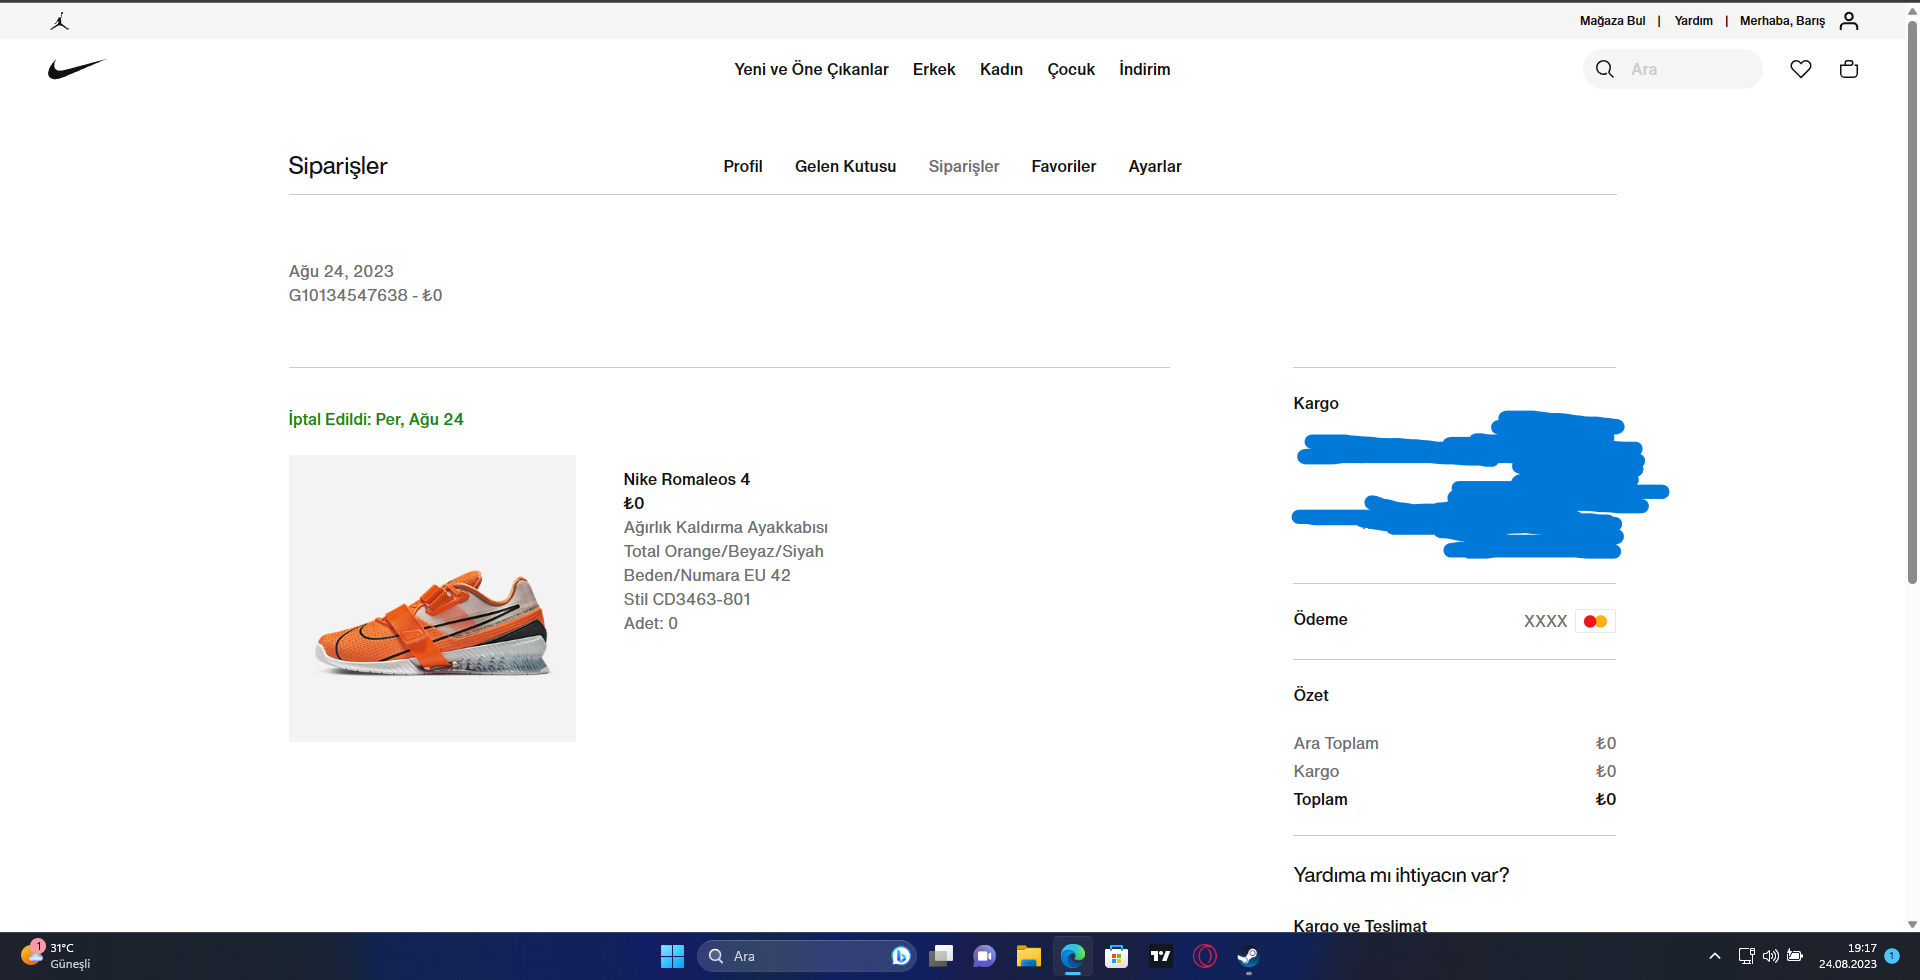Viewport: 1920px width, 980px height.
Task: Switch to the Ayarlar tab
Action: [1155, 166]
